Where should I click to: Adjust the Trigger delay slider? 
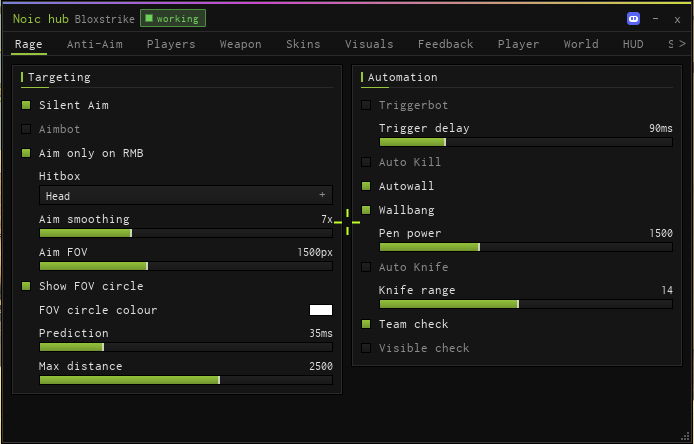pos(526,142)
